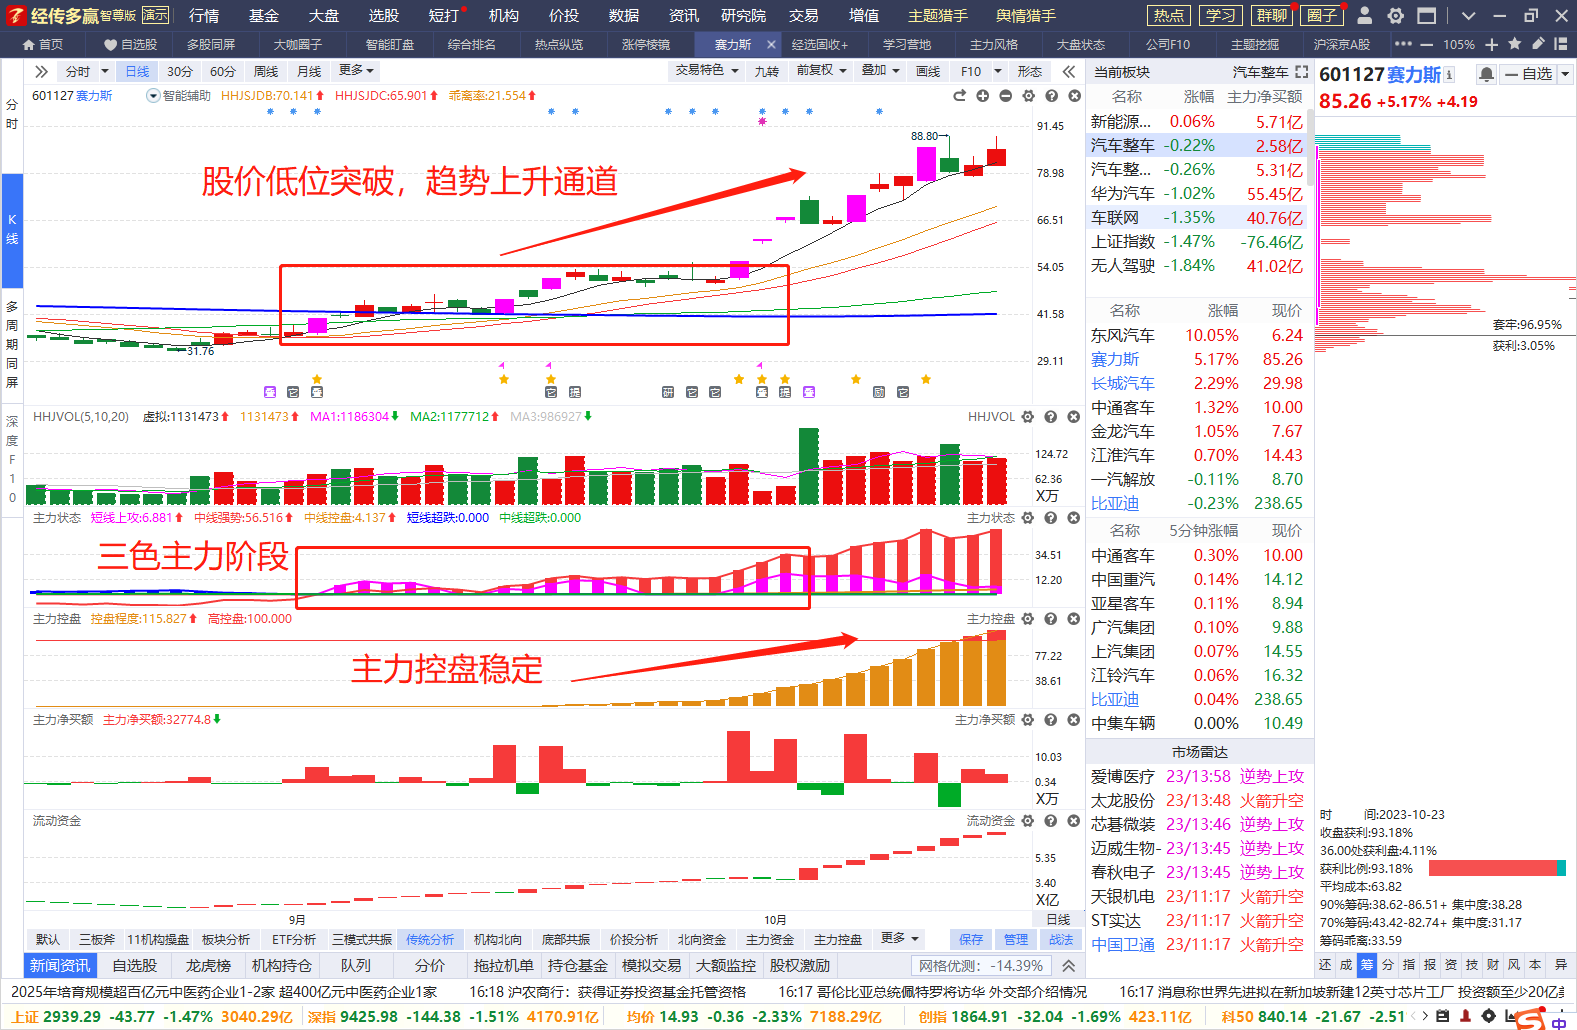Open the 前复权 dropdown
This screenshot has width=1577, height=1030.
[821, 71]
